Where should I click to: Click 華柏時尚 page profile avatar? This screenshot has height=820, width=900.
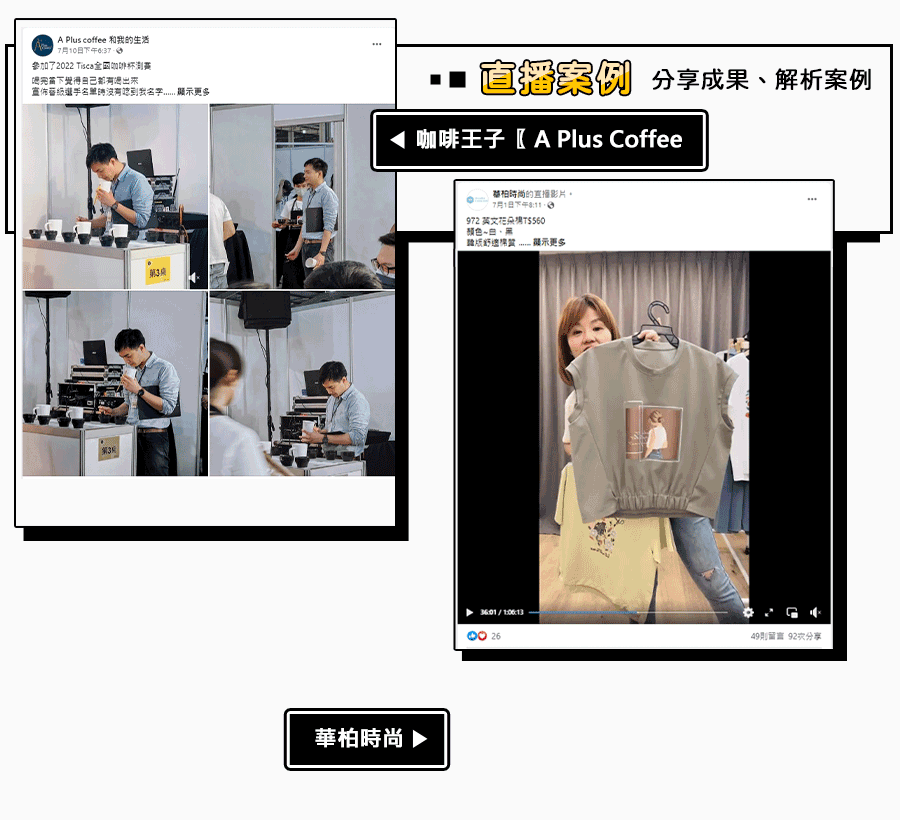click(x=477, y=199)
